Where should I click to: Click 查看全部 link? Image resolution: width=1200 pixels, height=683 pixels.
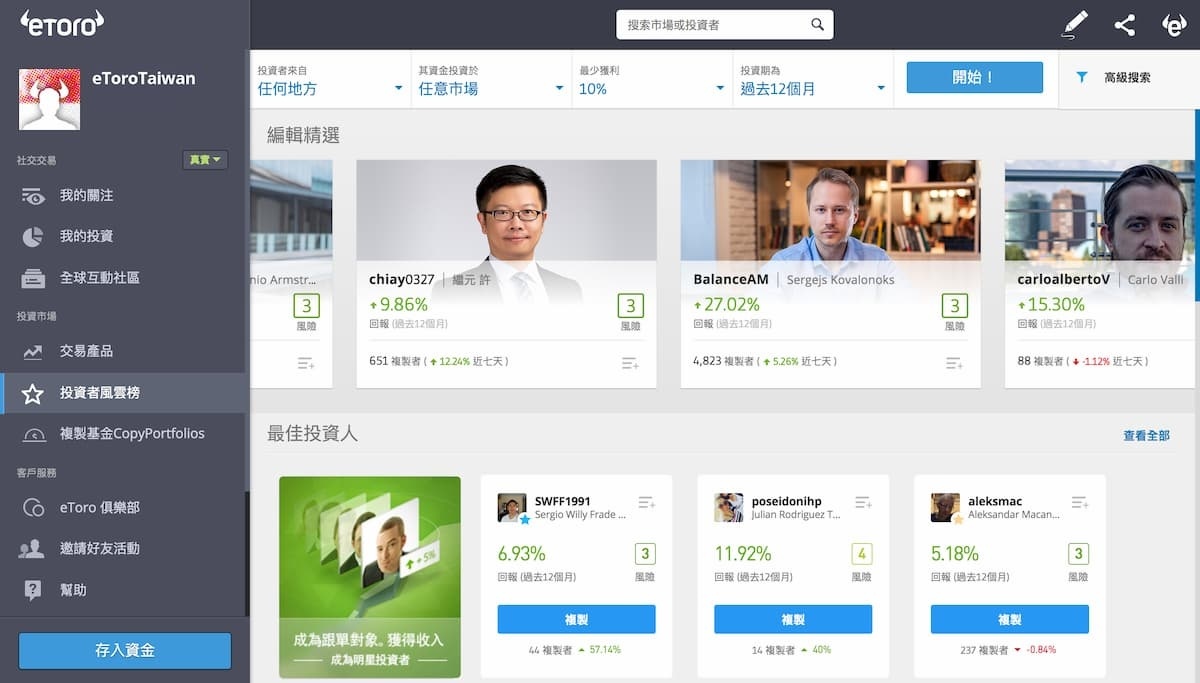[1146, 436]
